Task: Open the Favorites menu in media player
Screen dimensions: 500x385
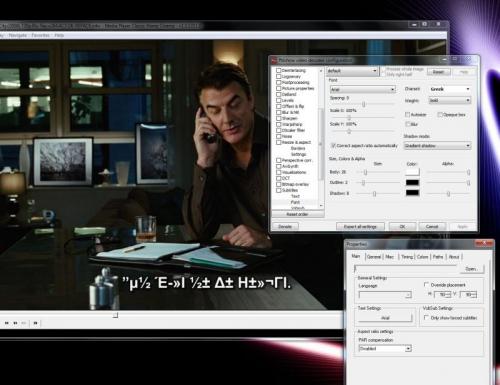Action: coord(40,35)
